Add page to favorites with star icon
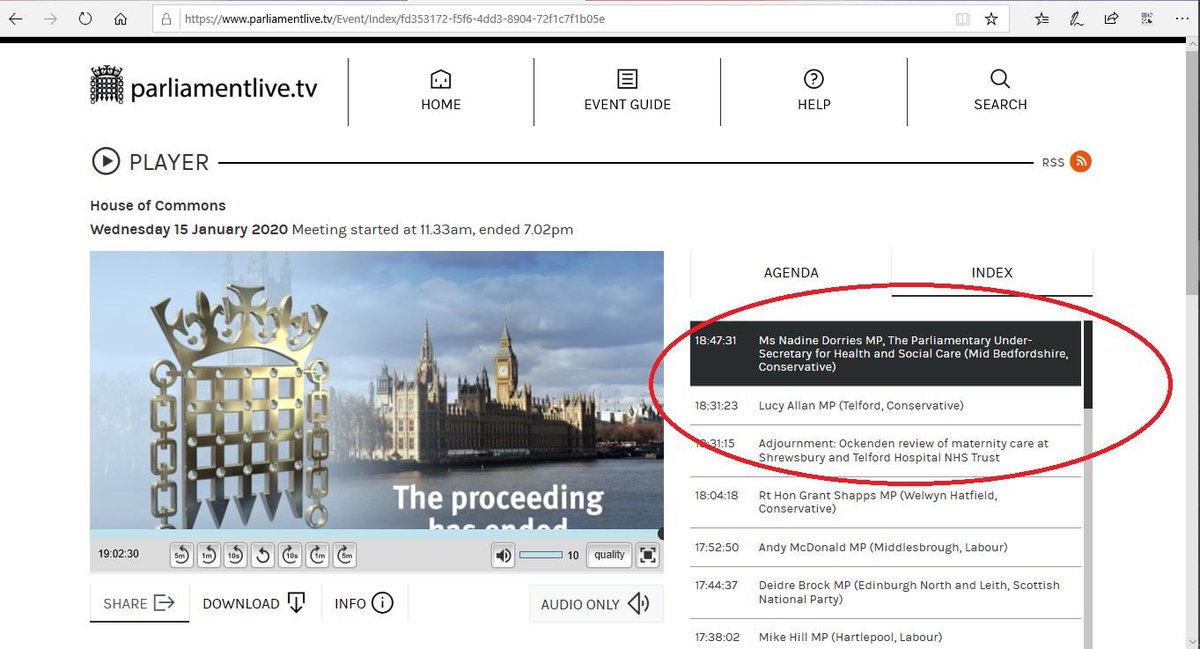Screen dimensions: 1200x649 (991, 18)
